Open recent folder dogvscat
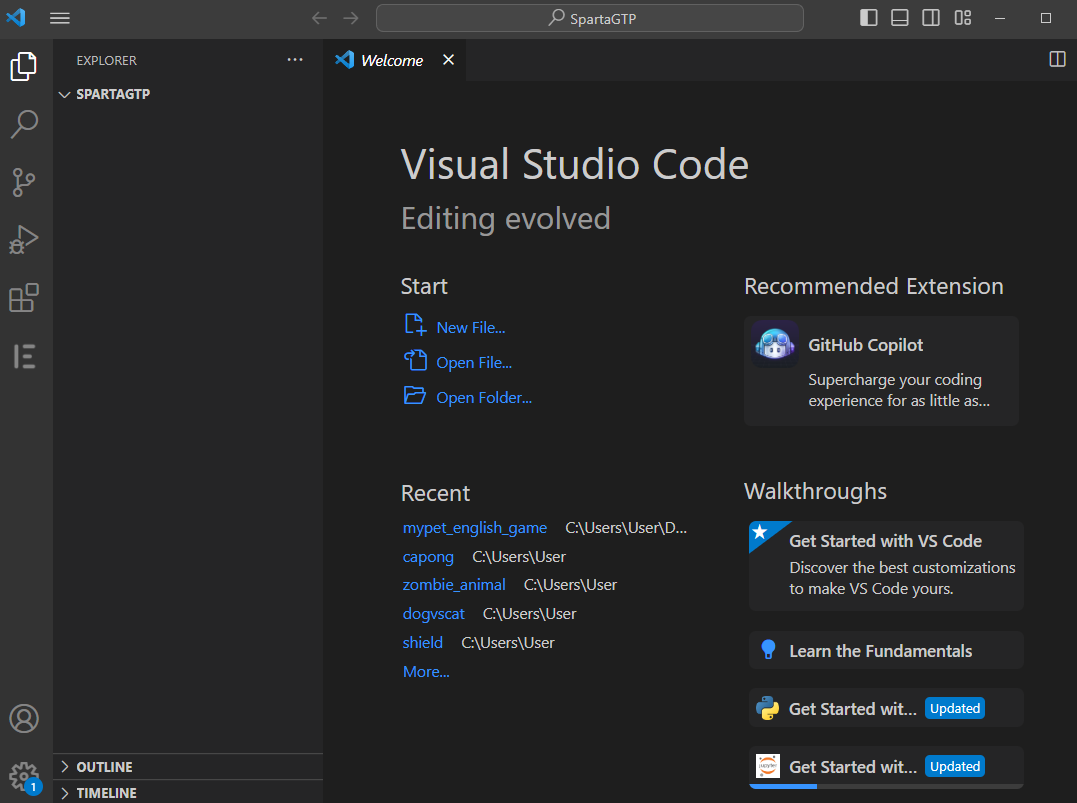This screenshot has width=1077, height=803. coord(433,613)
